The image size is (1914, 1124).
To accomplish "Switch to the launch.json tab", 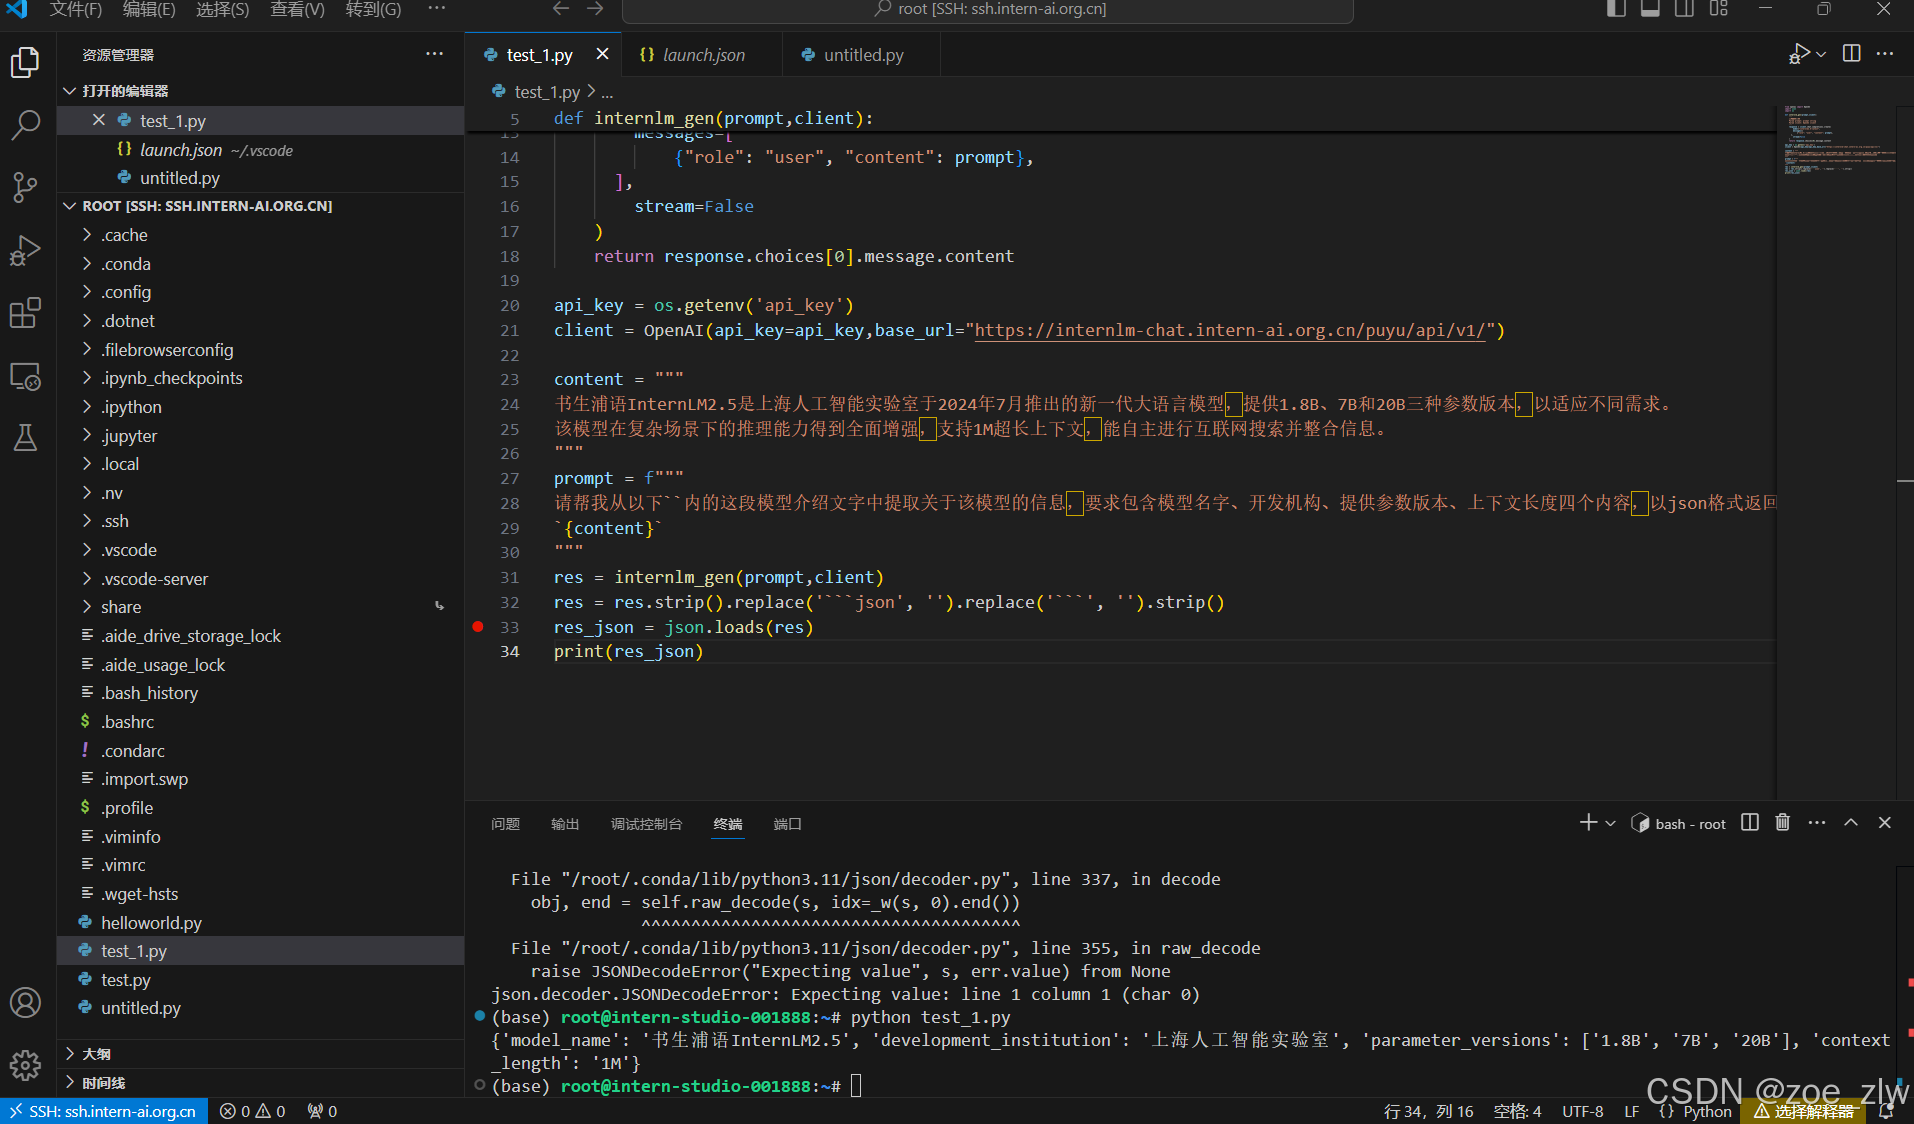I will point(702,55).
